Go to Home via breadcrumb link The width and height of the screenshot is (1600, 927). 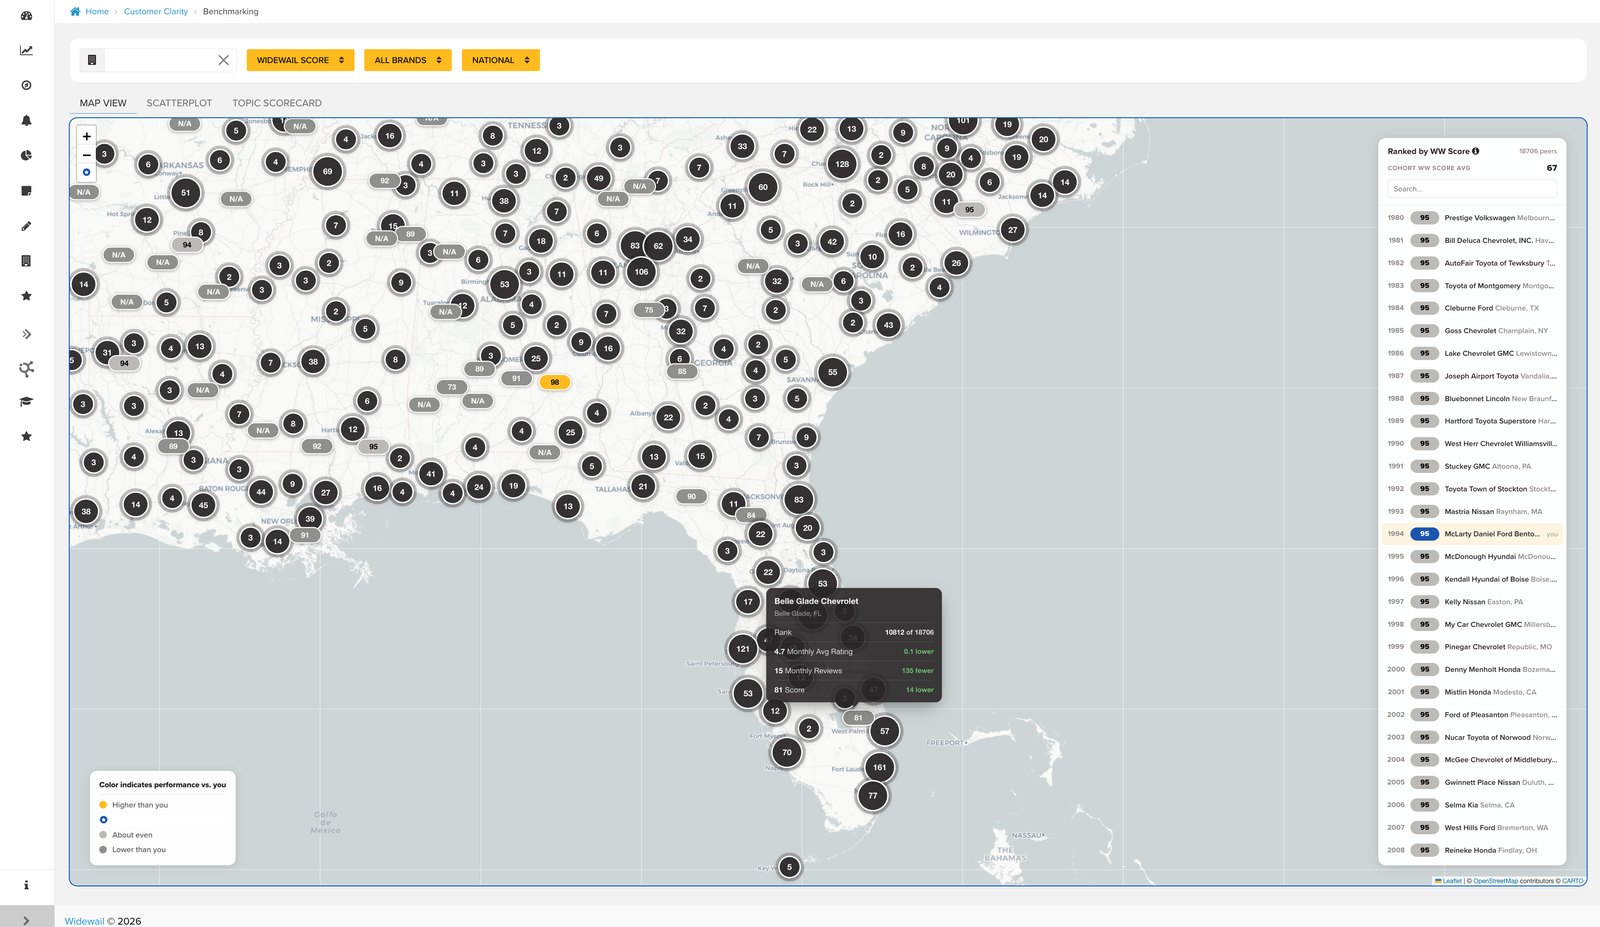click(97, 11)
